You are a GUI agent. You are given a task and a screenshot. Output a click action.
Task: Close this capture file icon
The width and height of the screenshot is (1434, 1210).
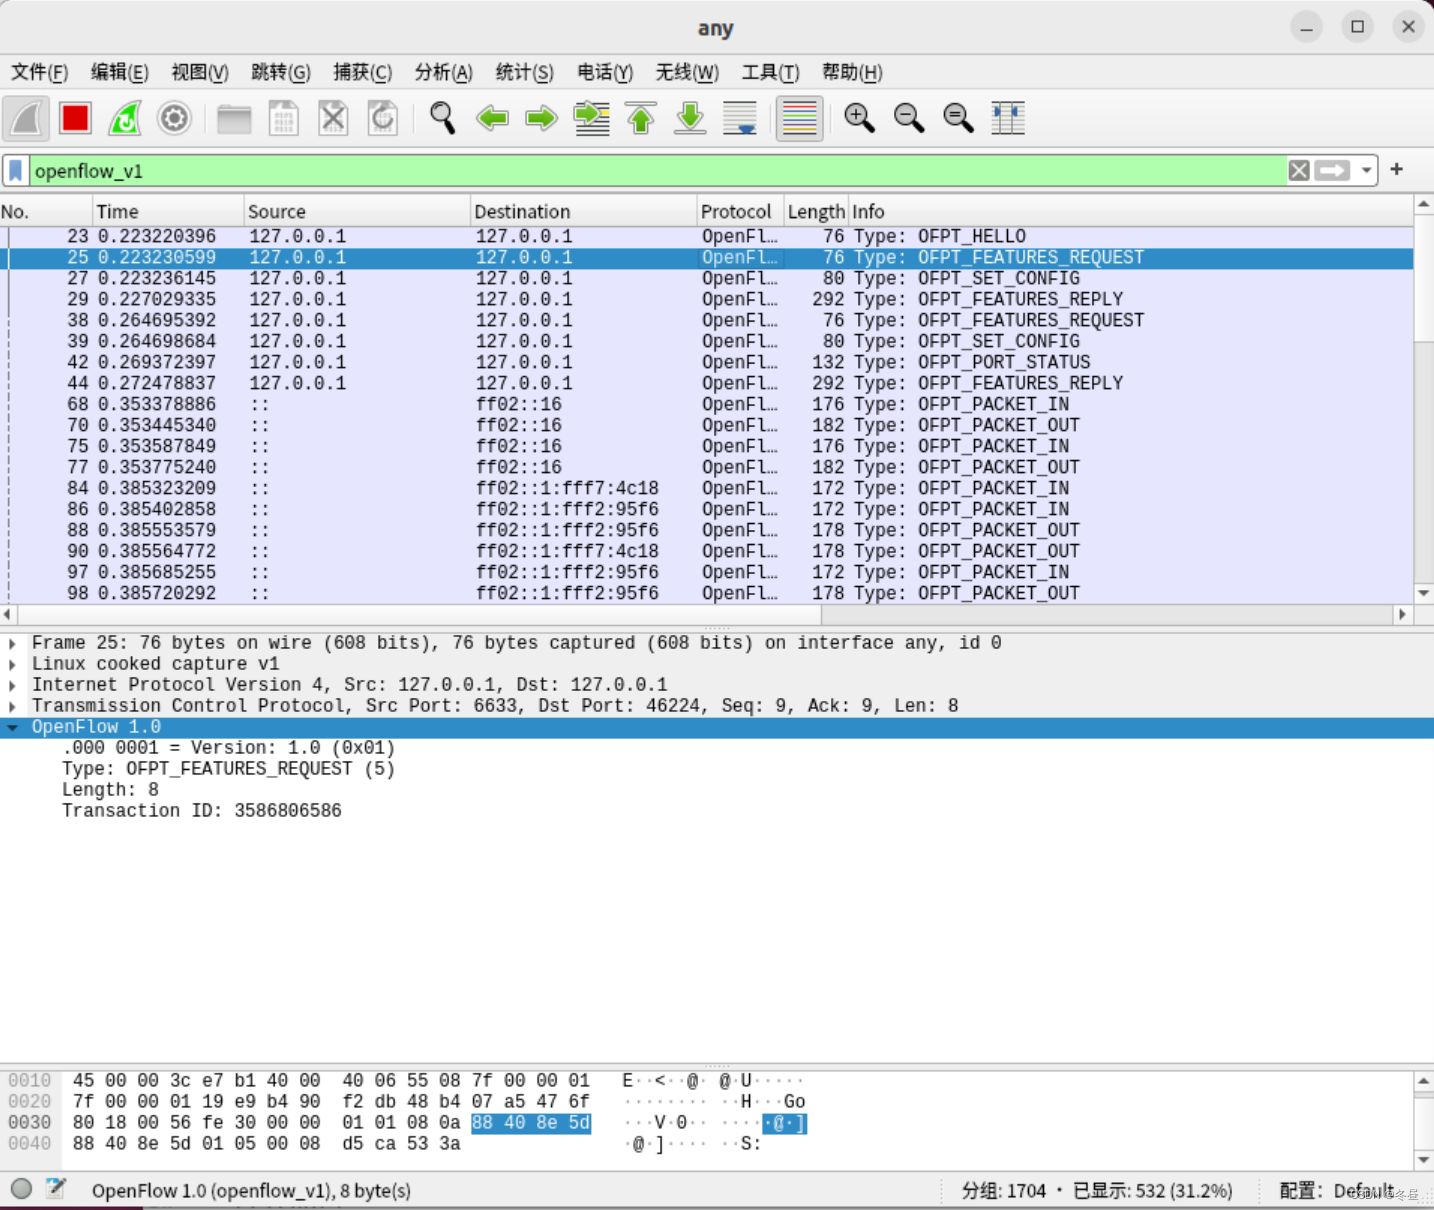[333, 119]
